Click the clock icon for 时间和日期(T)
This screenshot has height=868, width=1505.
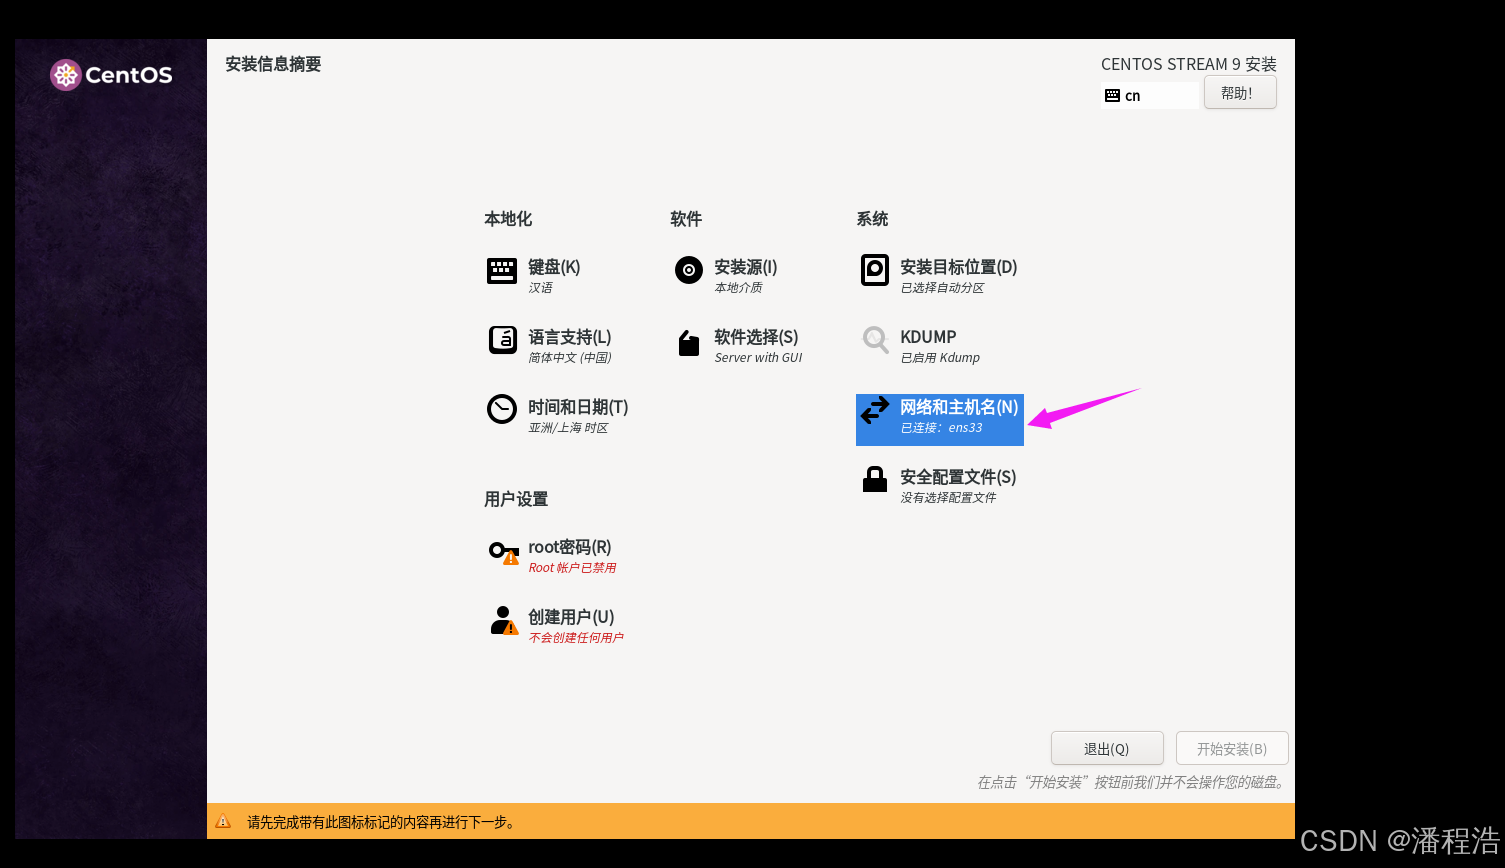(502, 409)
